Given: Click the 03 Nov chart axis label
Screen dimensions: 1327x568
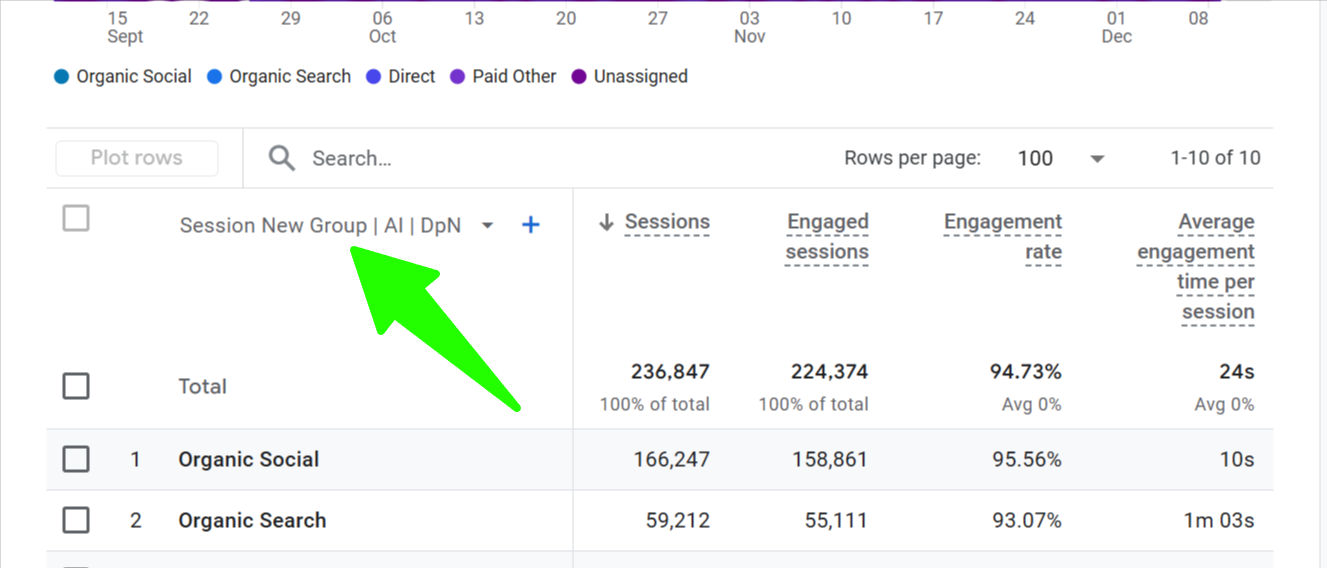Looking at the screenshot, I should (x=750, y=27).
